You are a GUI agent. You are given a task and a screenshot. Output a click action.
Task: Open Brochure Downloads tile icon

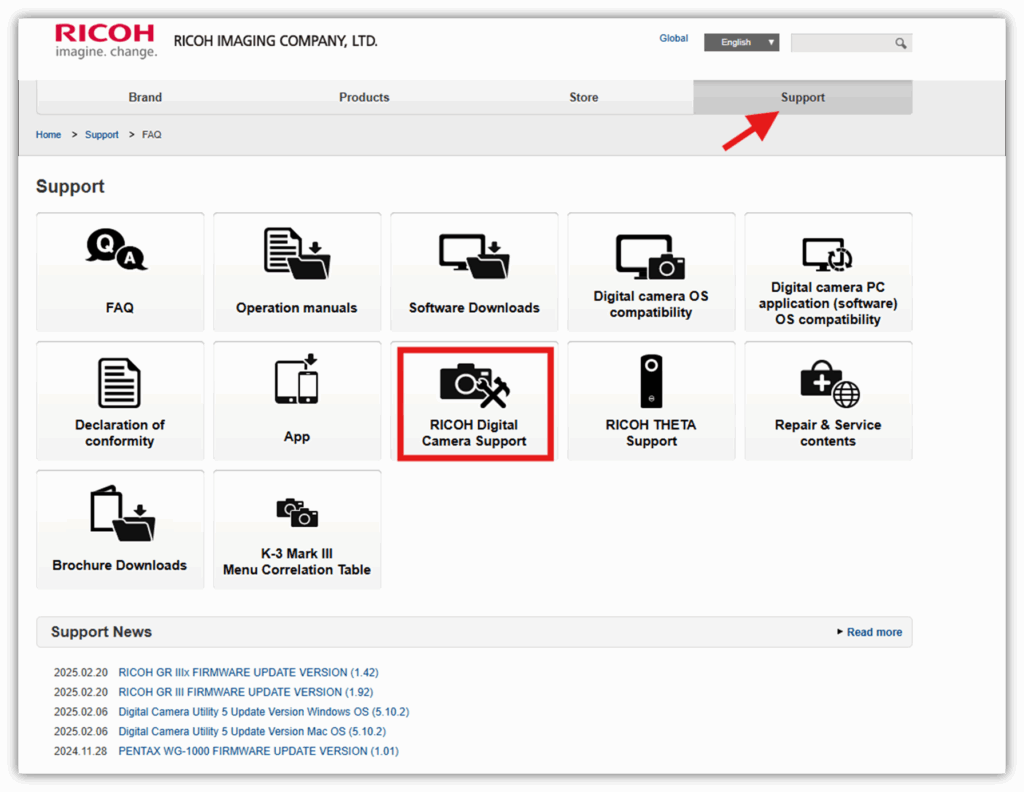tap(119, 513)
